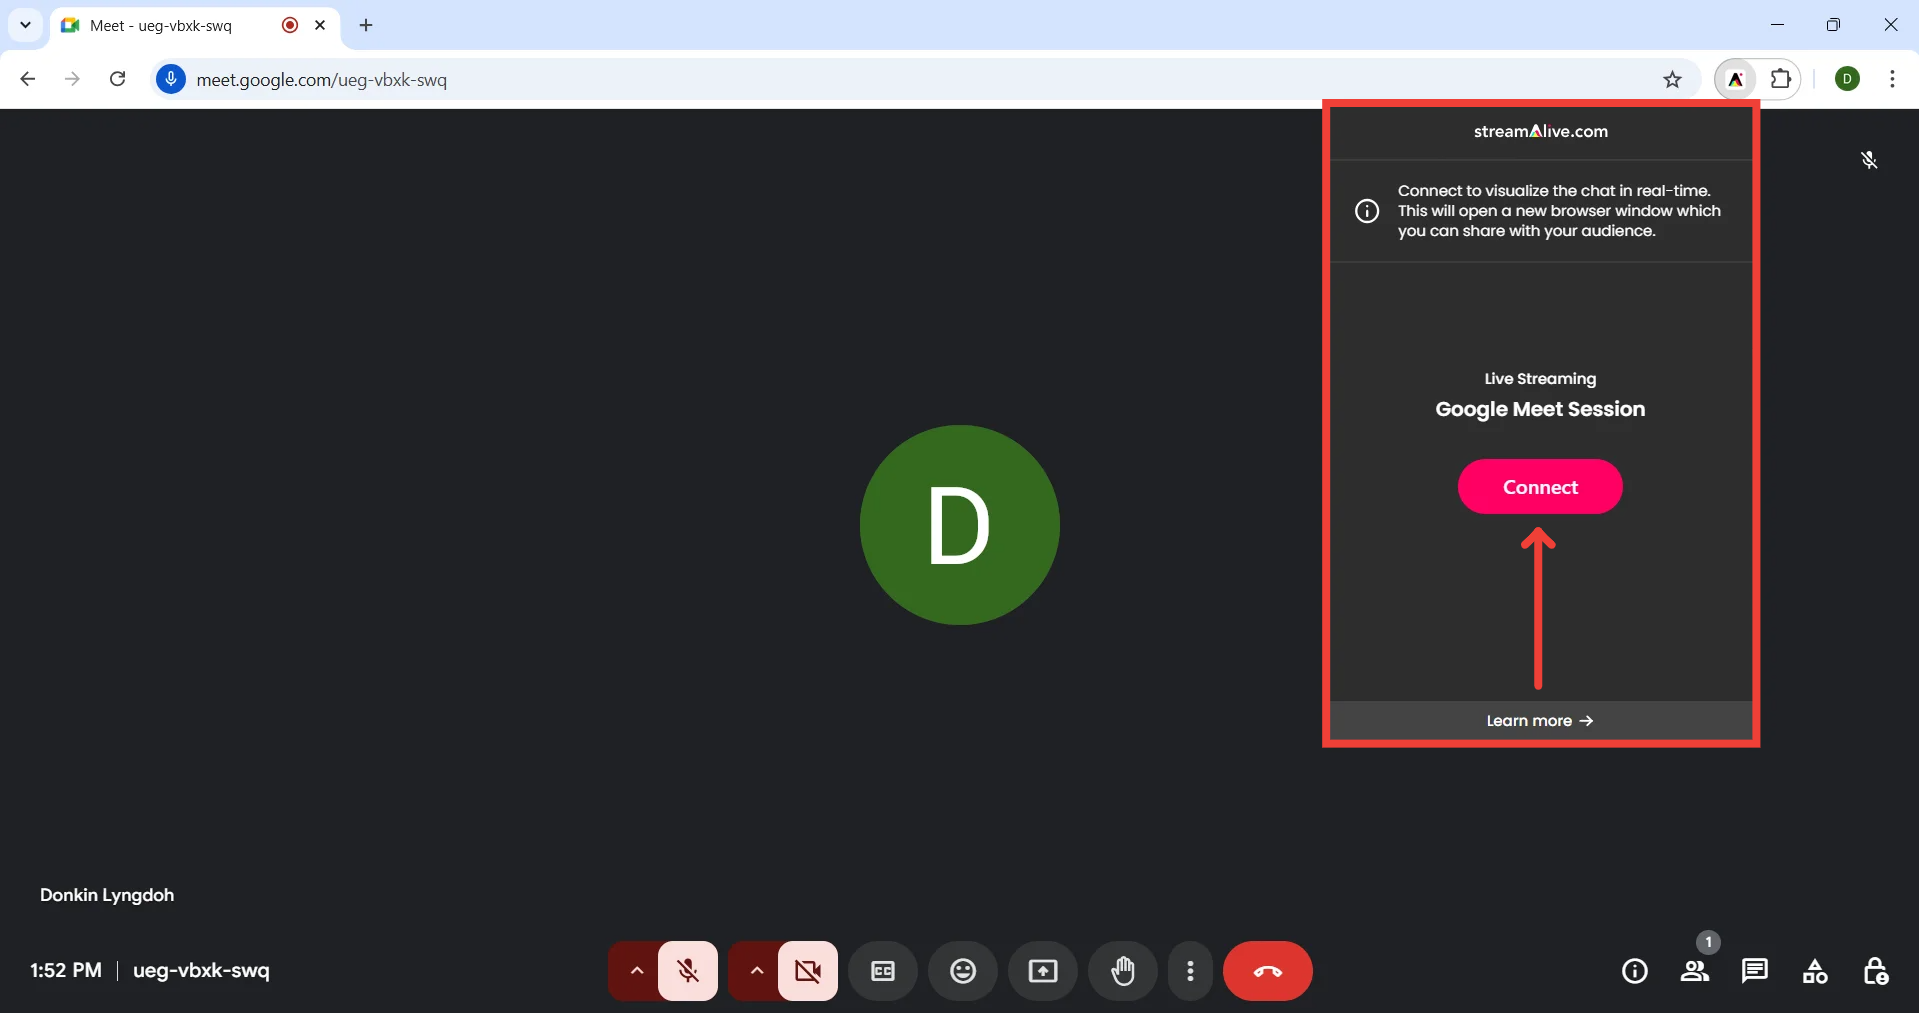Click the meeting code ueg-vbxk-swq text

pos(201,971)
